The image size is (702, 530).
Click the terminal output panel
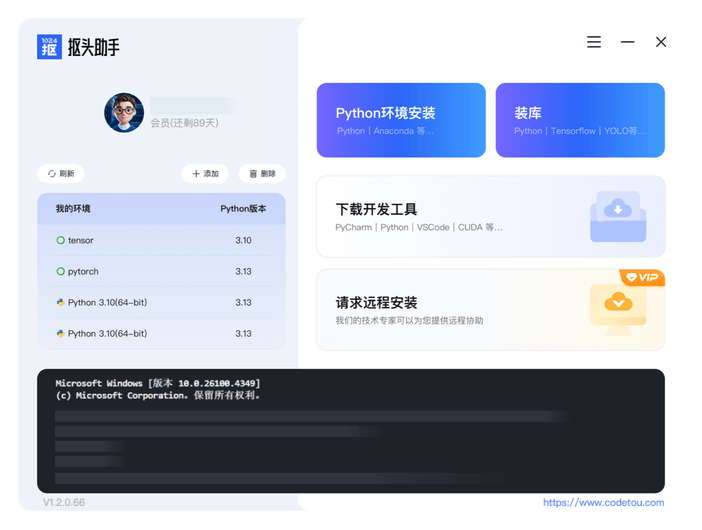point(351,431)
